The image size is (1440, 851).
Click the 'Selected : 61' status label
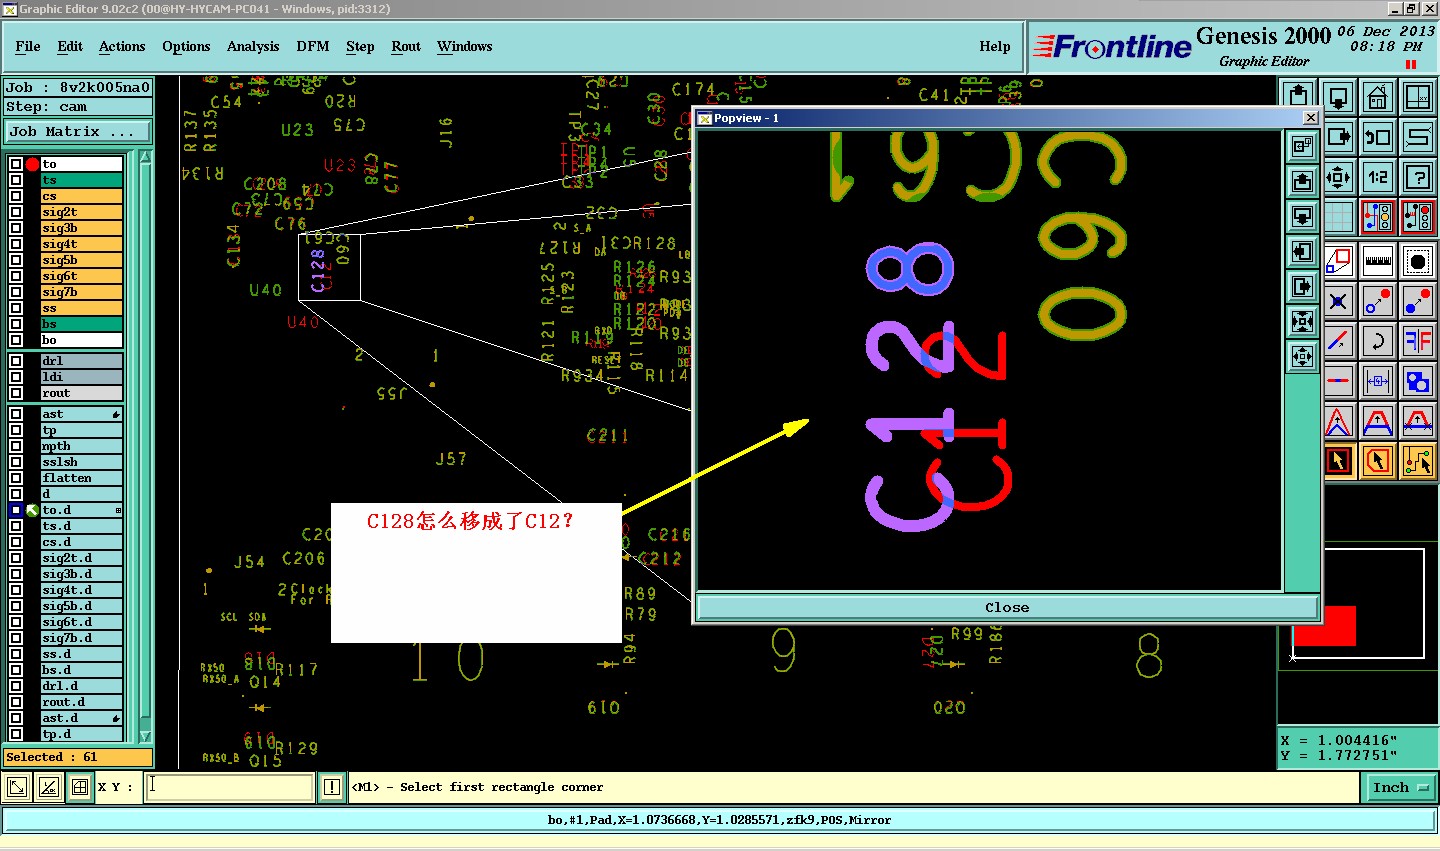click(78, 757)
